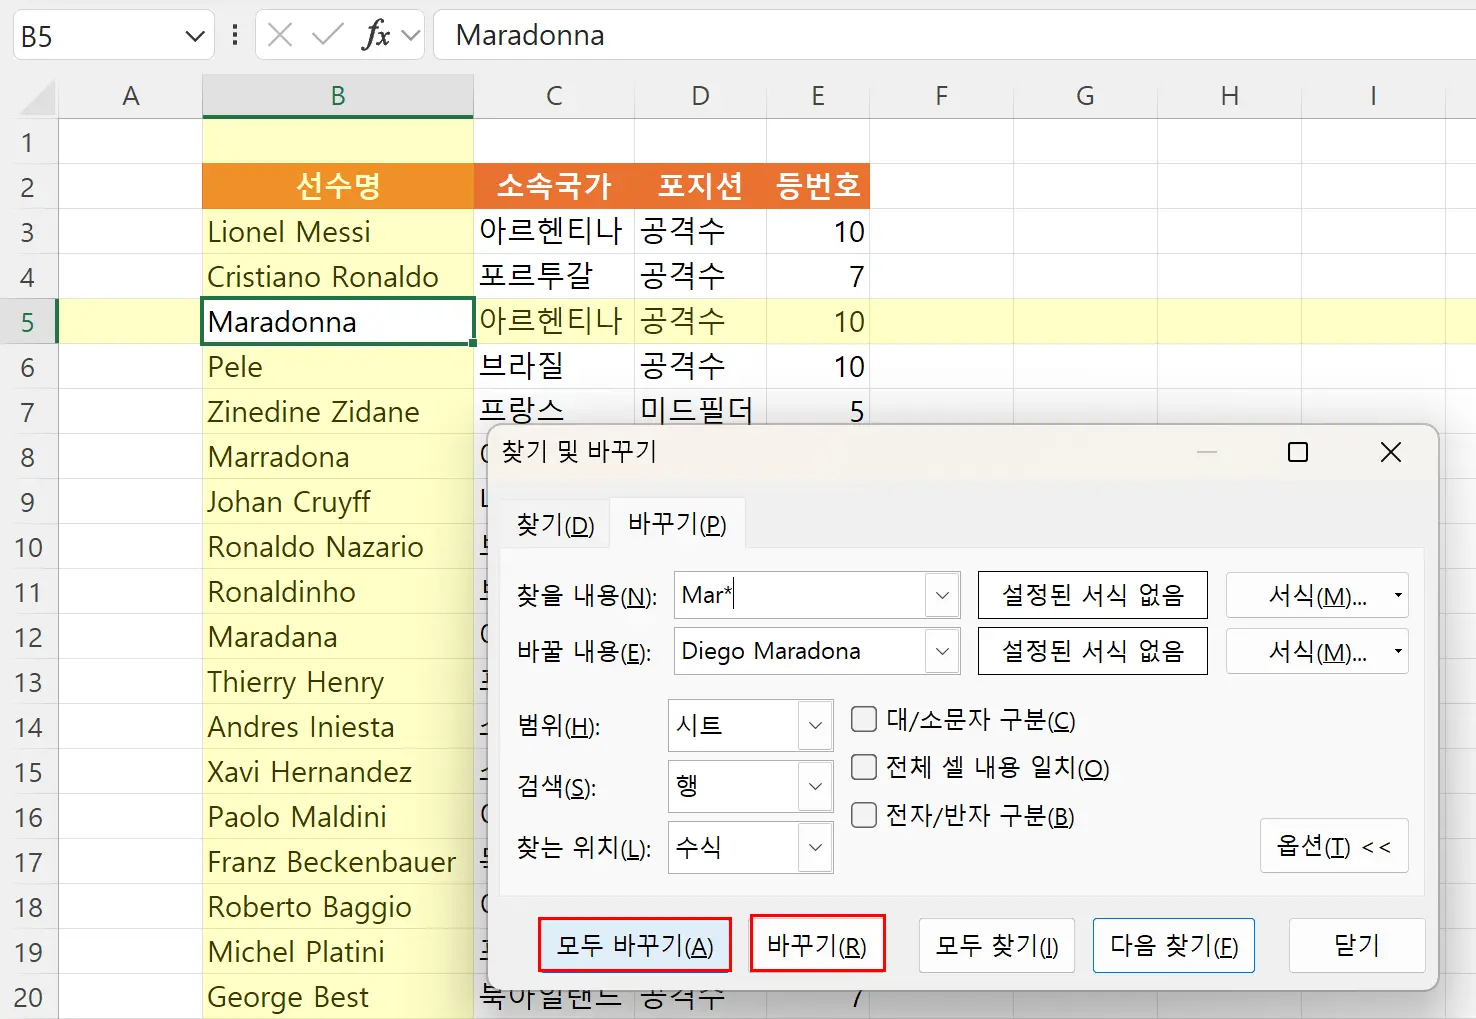This screenshot has width=1476, height=1019.
Task: Select the 바꾸기(P) tab
Action: pyautogui.click(x=677, y=523)
